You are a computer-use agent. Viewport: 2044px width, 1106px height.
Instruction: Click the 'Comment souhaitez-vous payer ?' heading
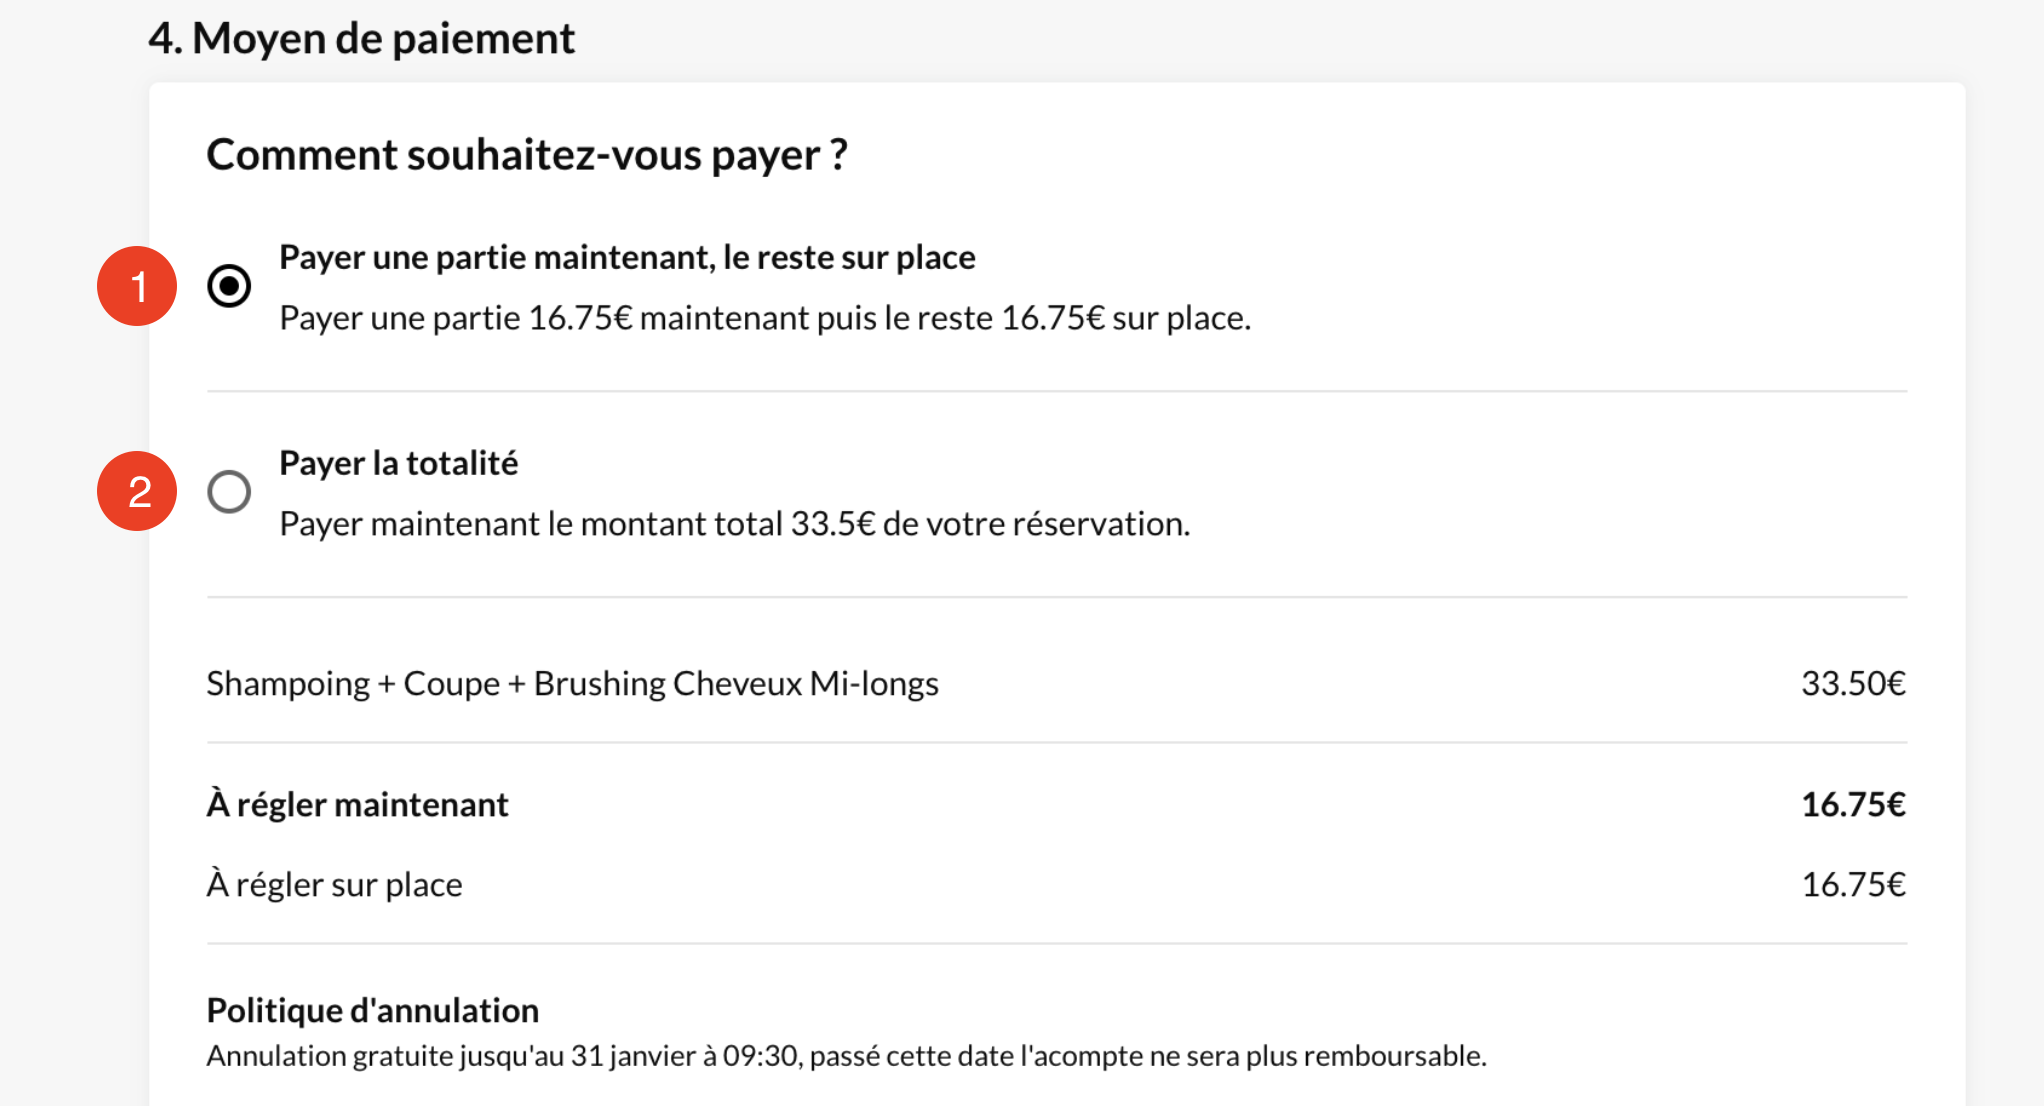click(x=527, y=155)
